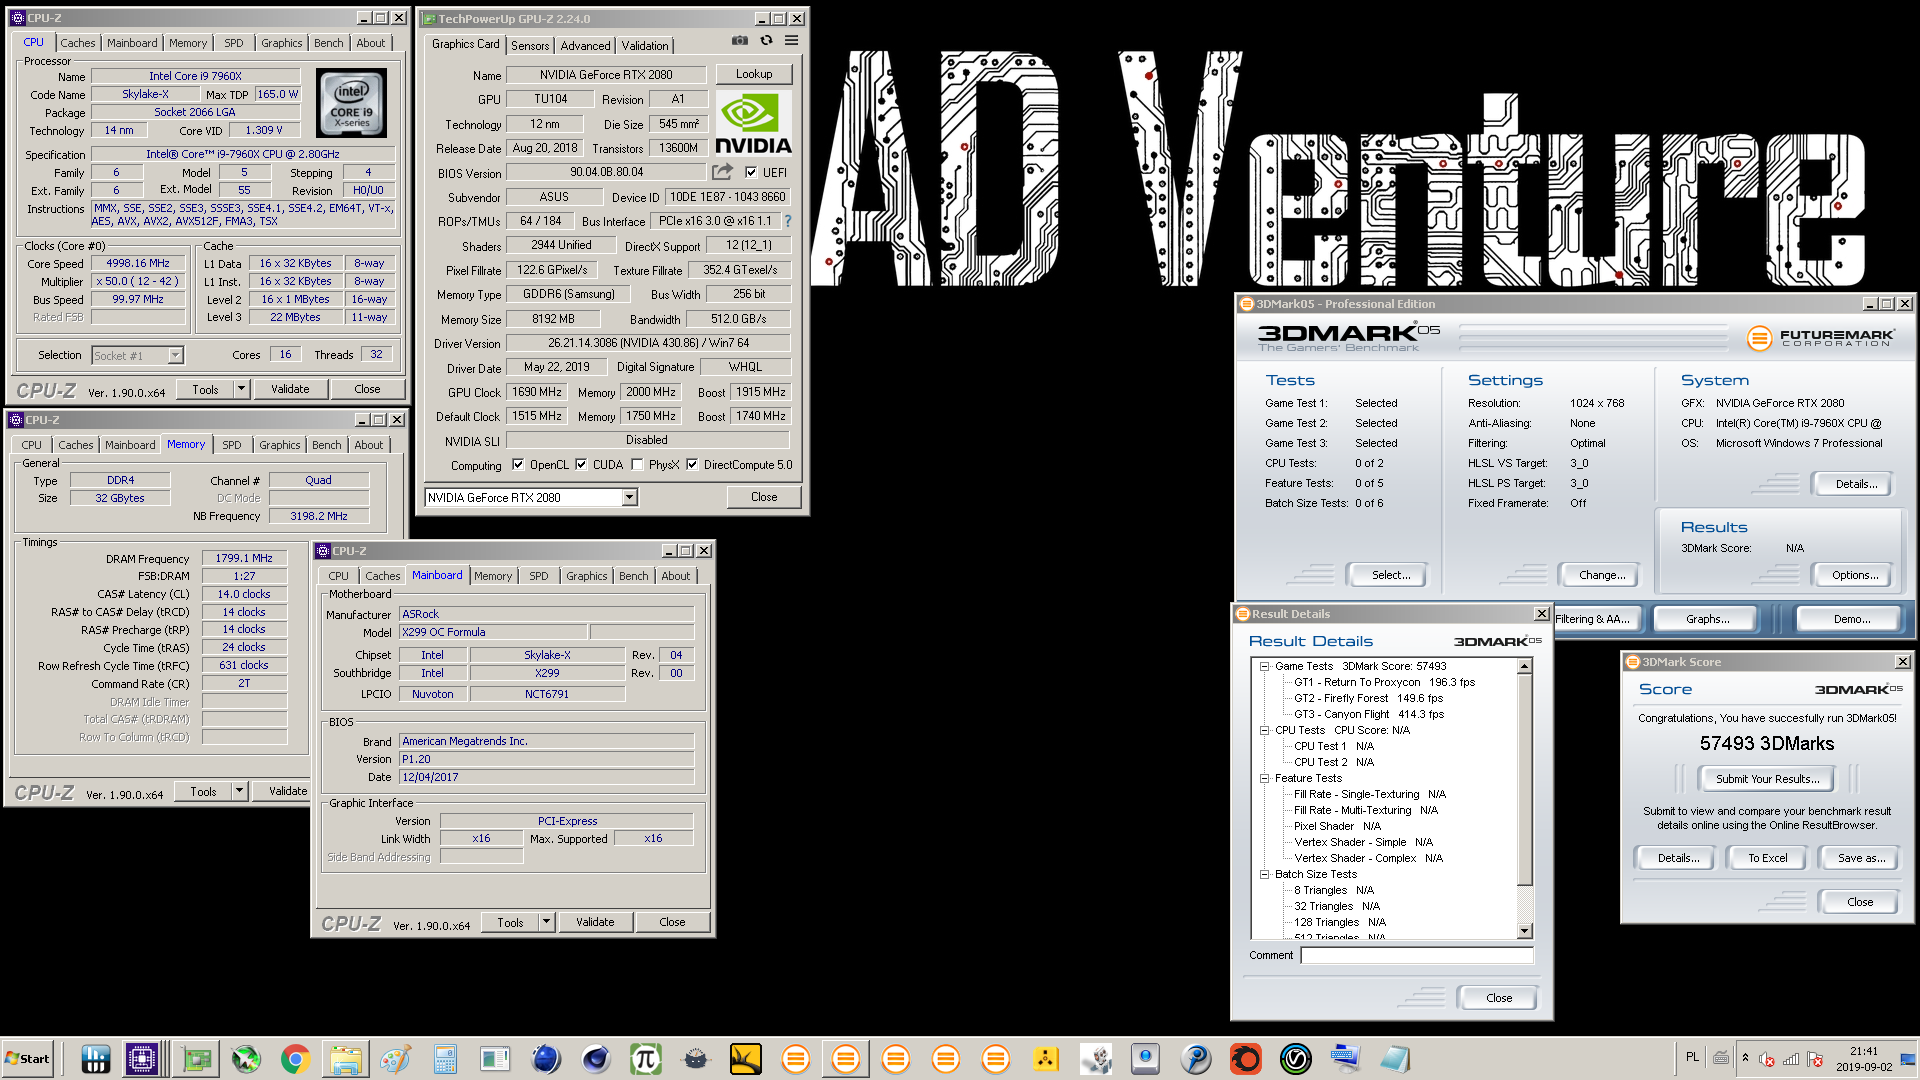This screenshot has height=1080, width=1920.
Task: Open Tools dropdown arrow in CPU-Z CPU window
Action: [x=241, y=389]
